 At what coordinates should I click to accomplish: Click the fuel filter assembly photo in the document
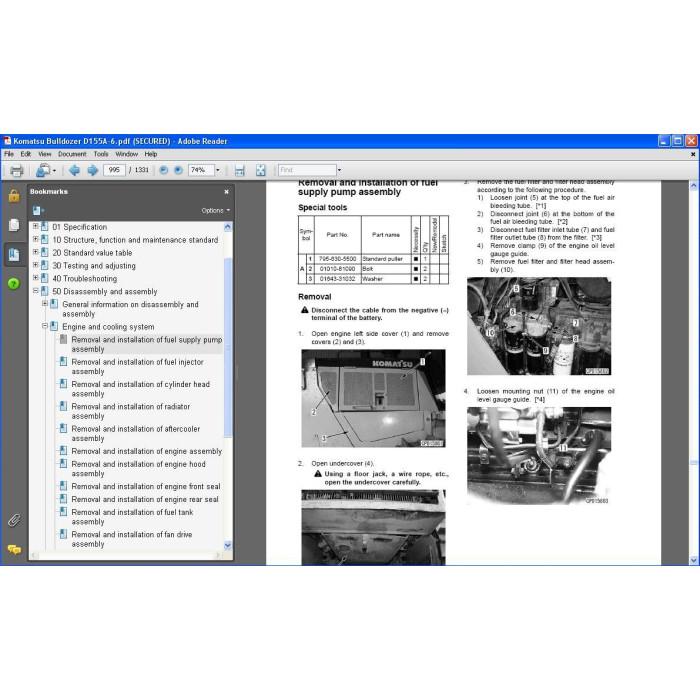[539, 326]
